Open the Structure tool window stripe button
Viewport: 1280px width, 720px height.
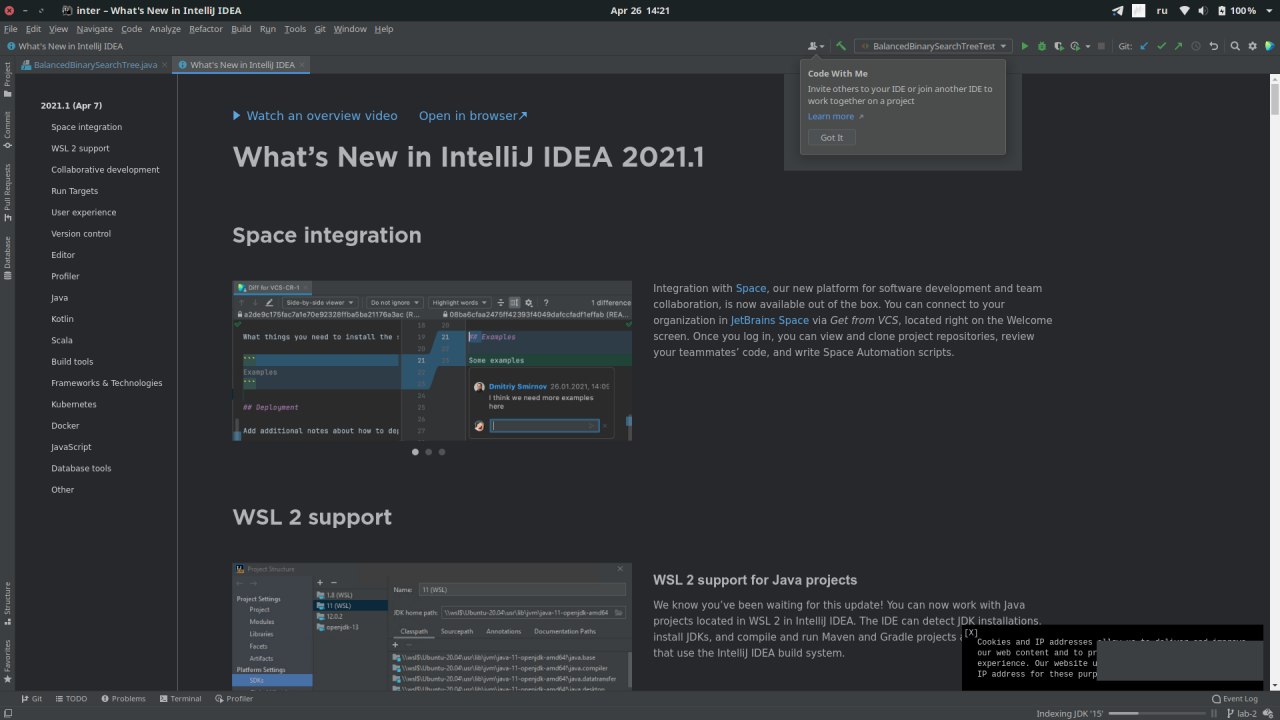pyautogui.click(x=7, y=603)
